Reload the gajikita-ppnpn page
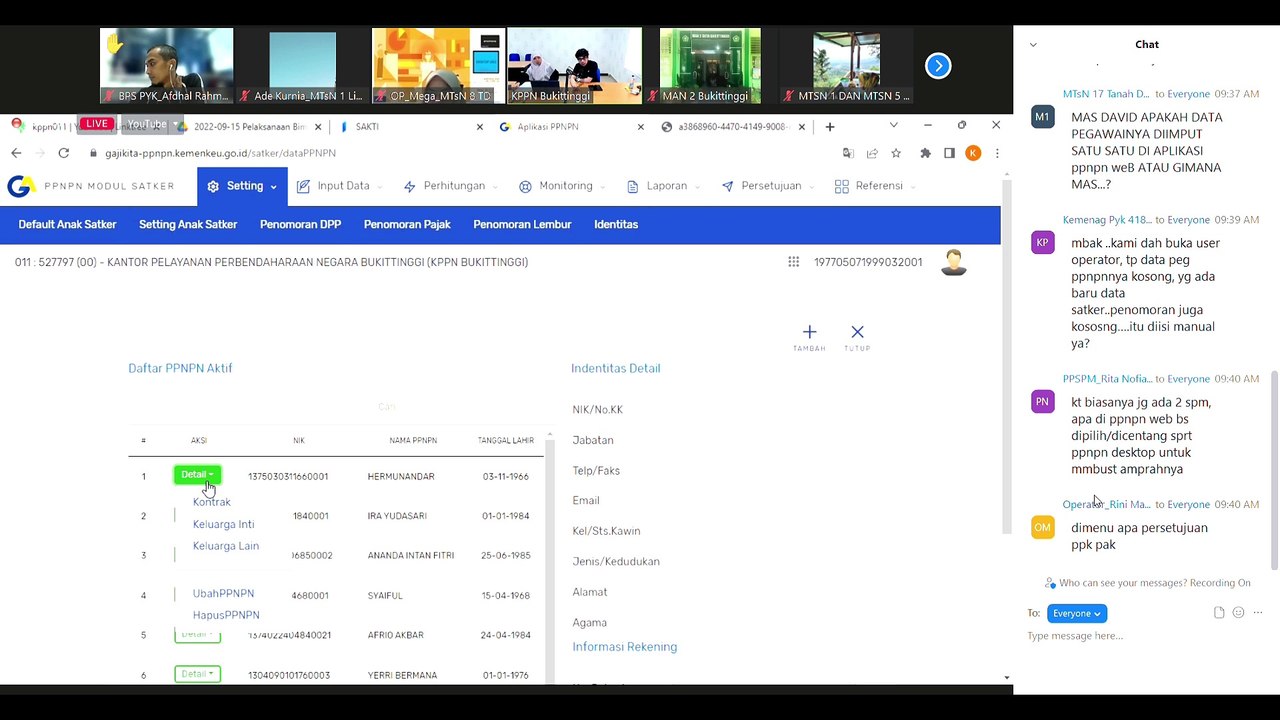Viewport: 1280px width, 720px height. tap(63, 153)
